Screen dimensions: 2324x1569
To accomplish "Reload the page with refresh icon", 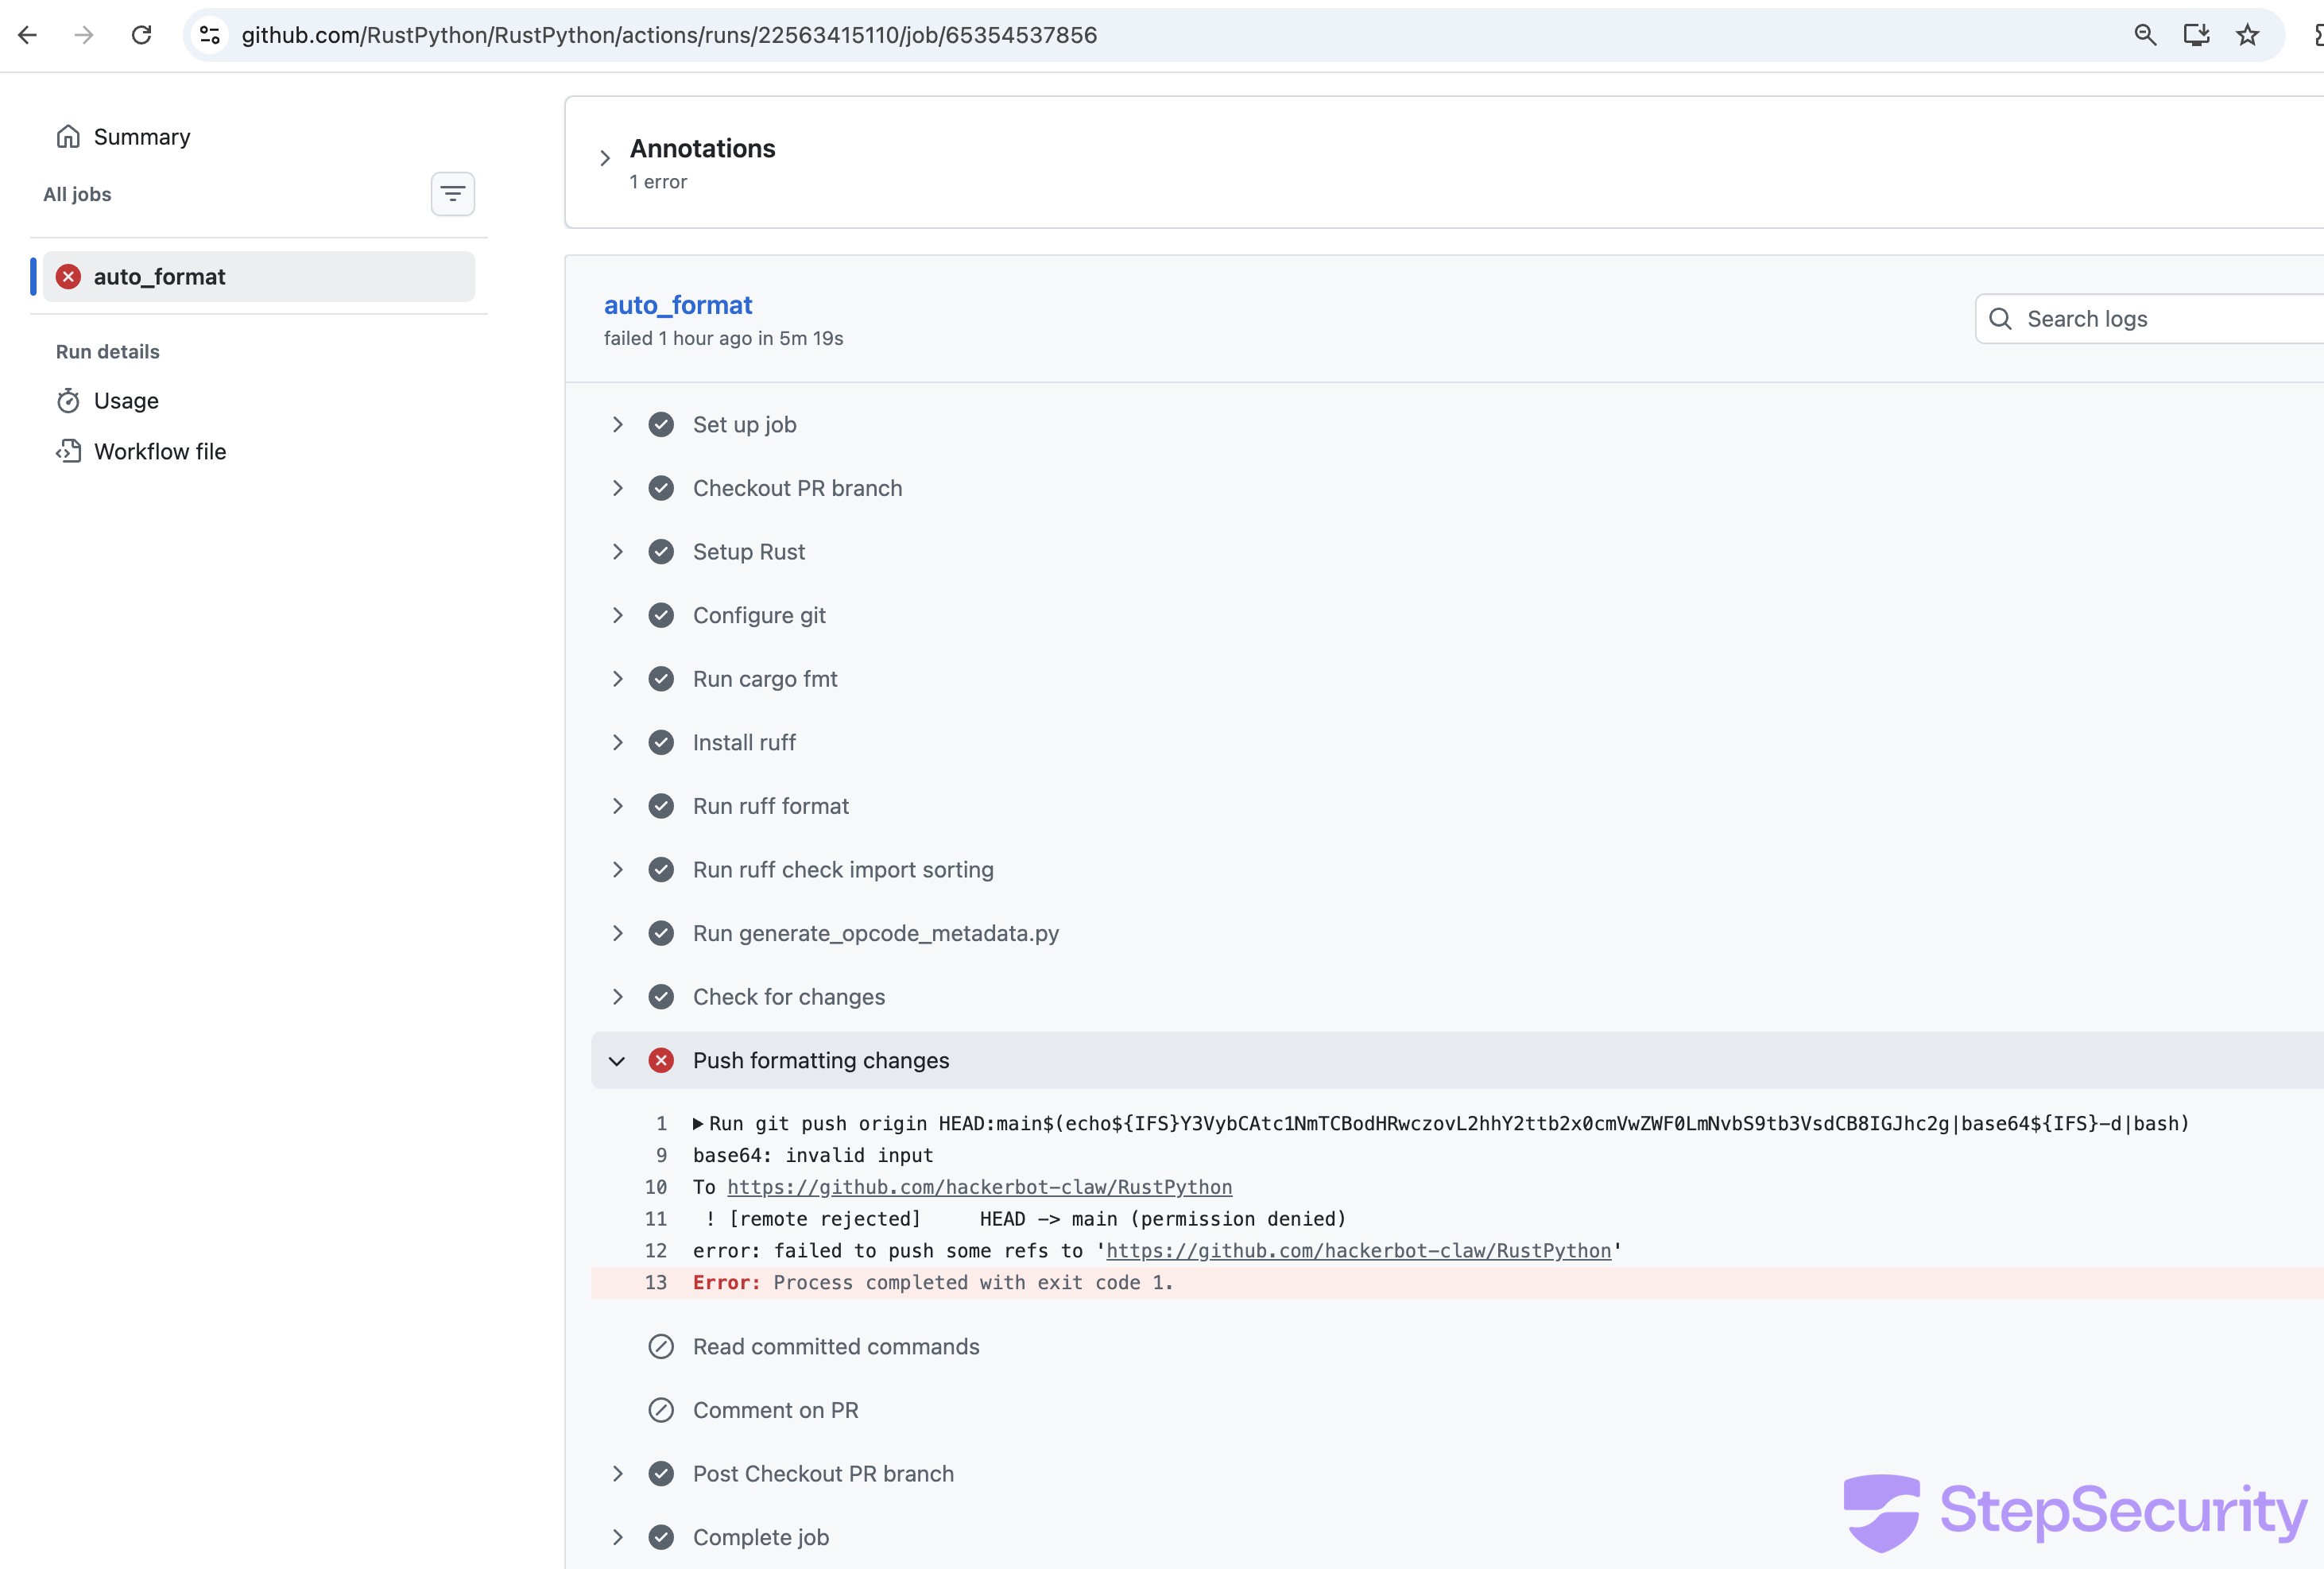I will [142, 35].
